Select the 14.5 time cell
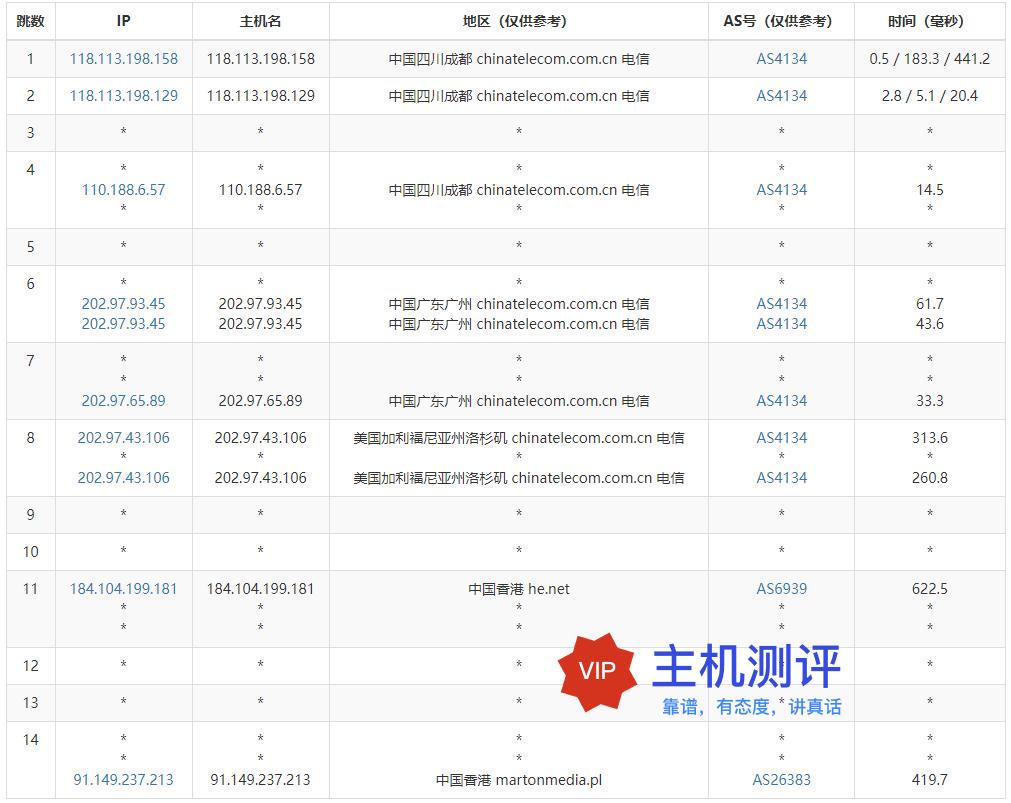 pyautogui.click(x=930, y=190)
